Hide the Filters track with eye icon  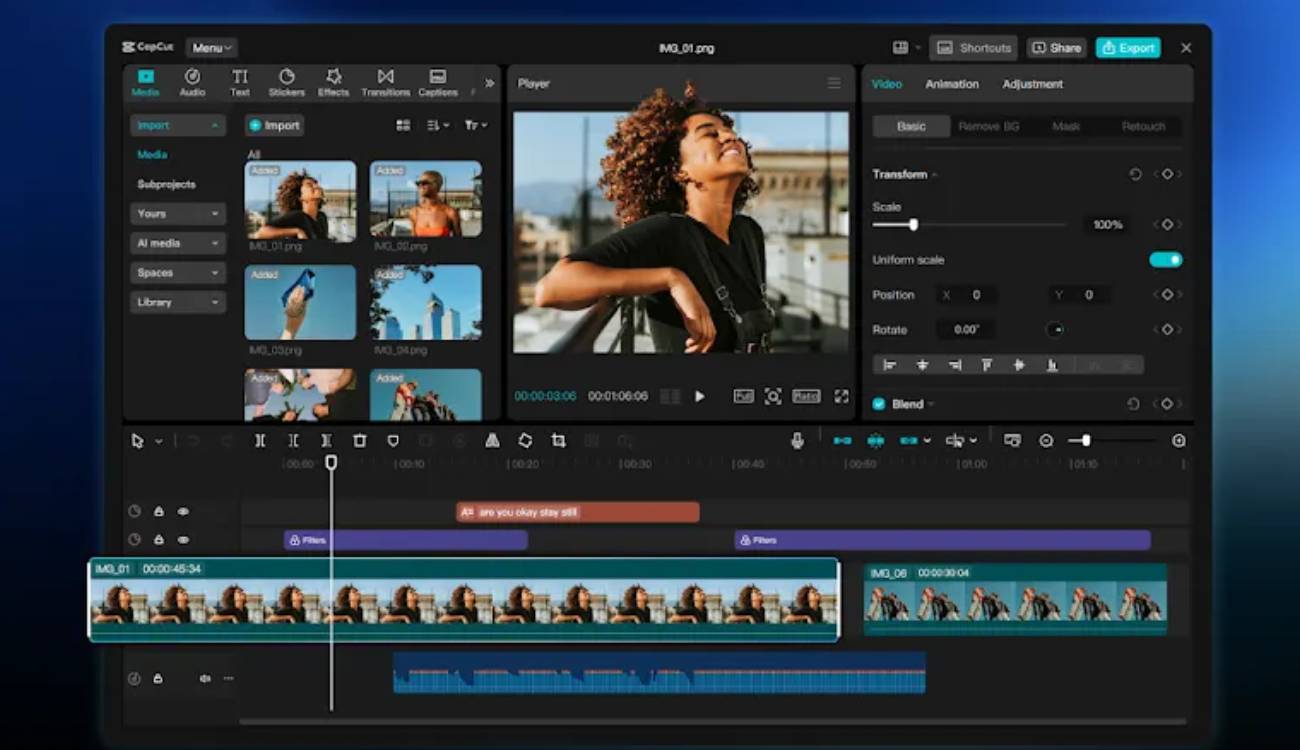(183, 540)
